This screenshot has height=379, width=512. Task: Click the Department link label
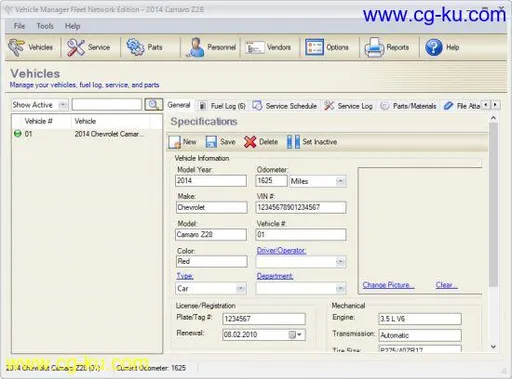click(275, 276)
